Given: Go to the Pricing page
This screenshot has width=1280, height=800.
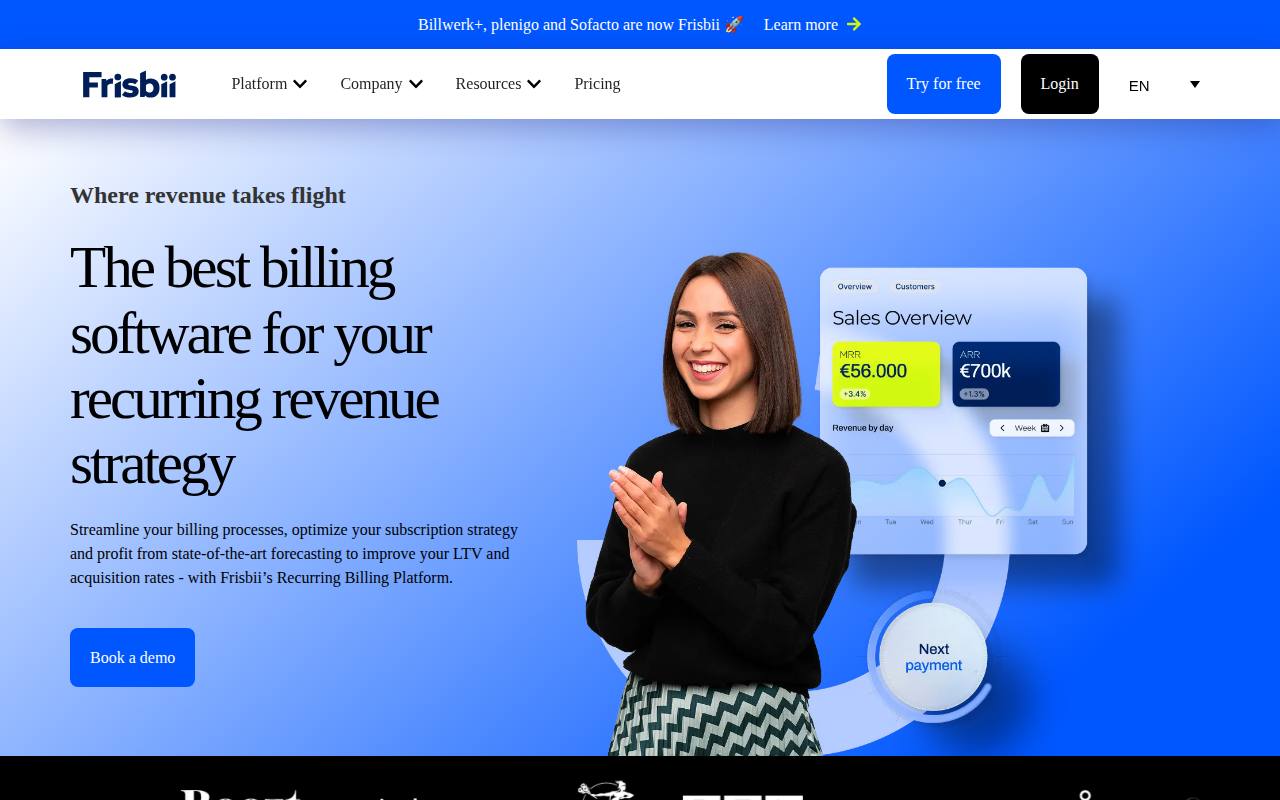Looking at the screenshot, I should 597,84.
